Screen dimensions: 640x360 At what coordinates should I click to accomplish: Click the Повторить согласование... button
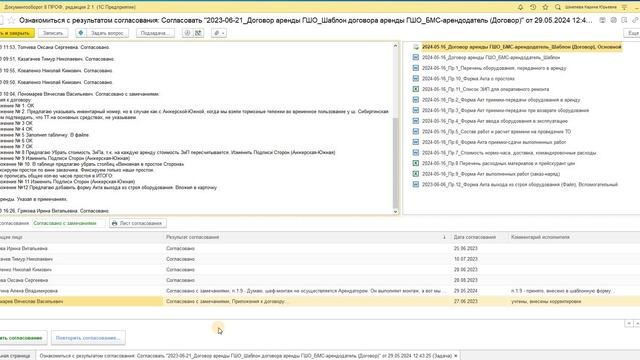[x=88, y=338]
